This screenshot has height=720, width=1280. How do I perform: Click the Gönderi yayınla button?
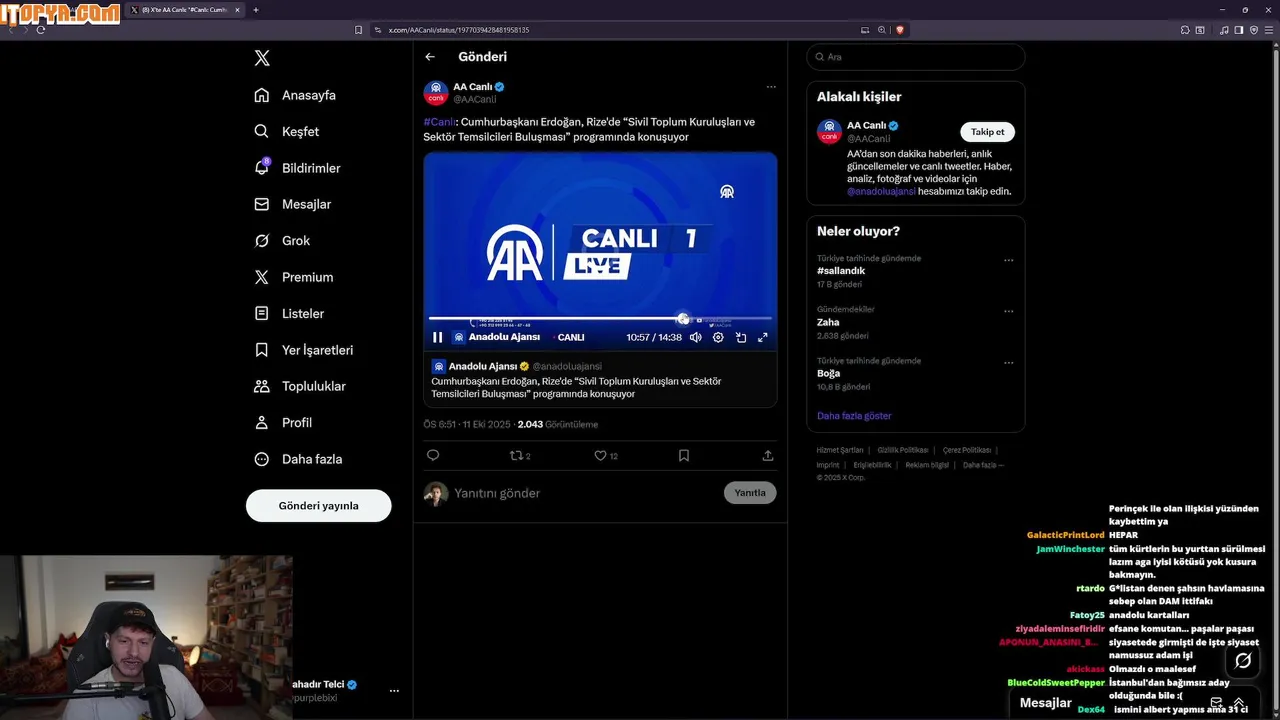[x=318, y=505]
